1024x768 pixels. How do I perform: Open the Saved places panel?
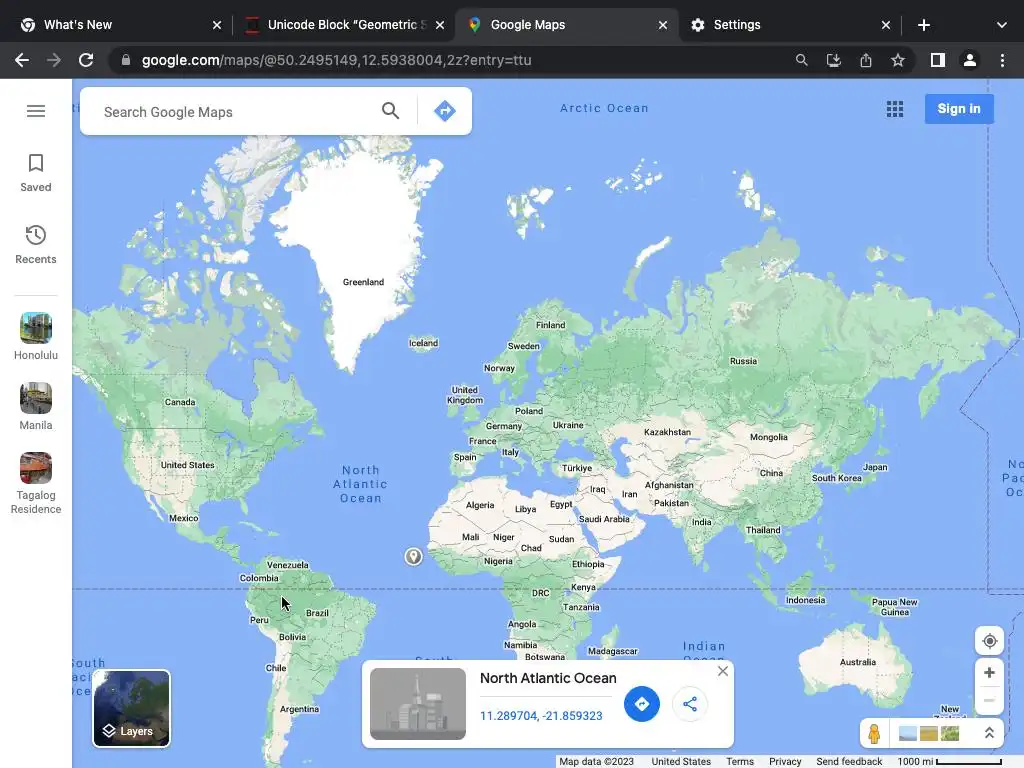pos(36,173)
